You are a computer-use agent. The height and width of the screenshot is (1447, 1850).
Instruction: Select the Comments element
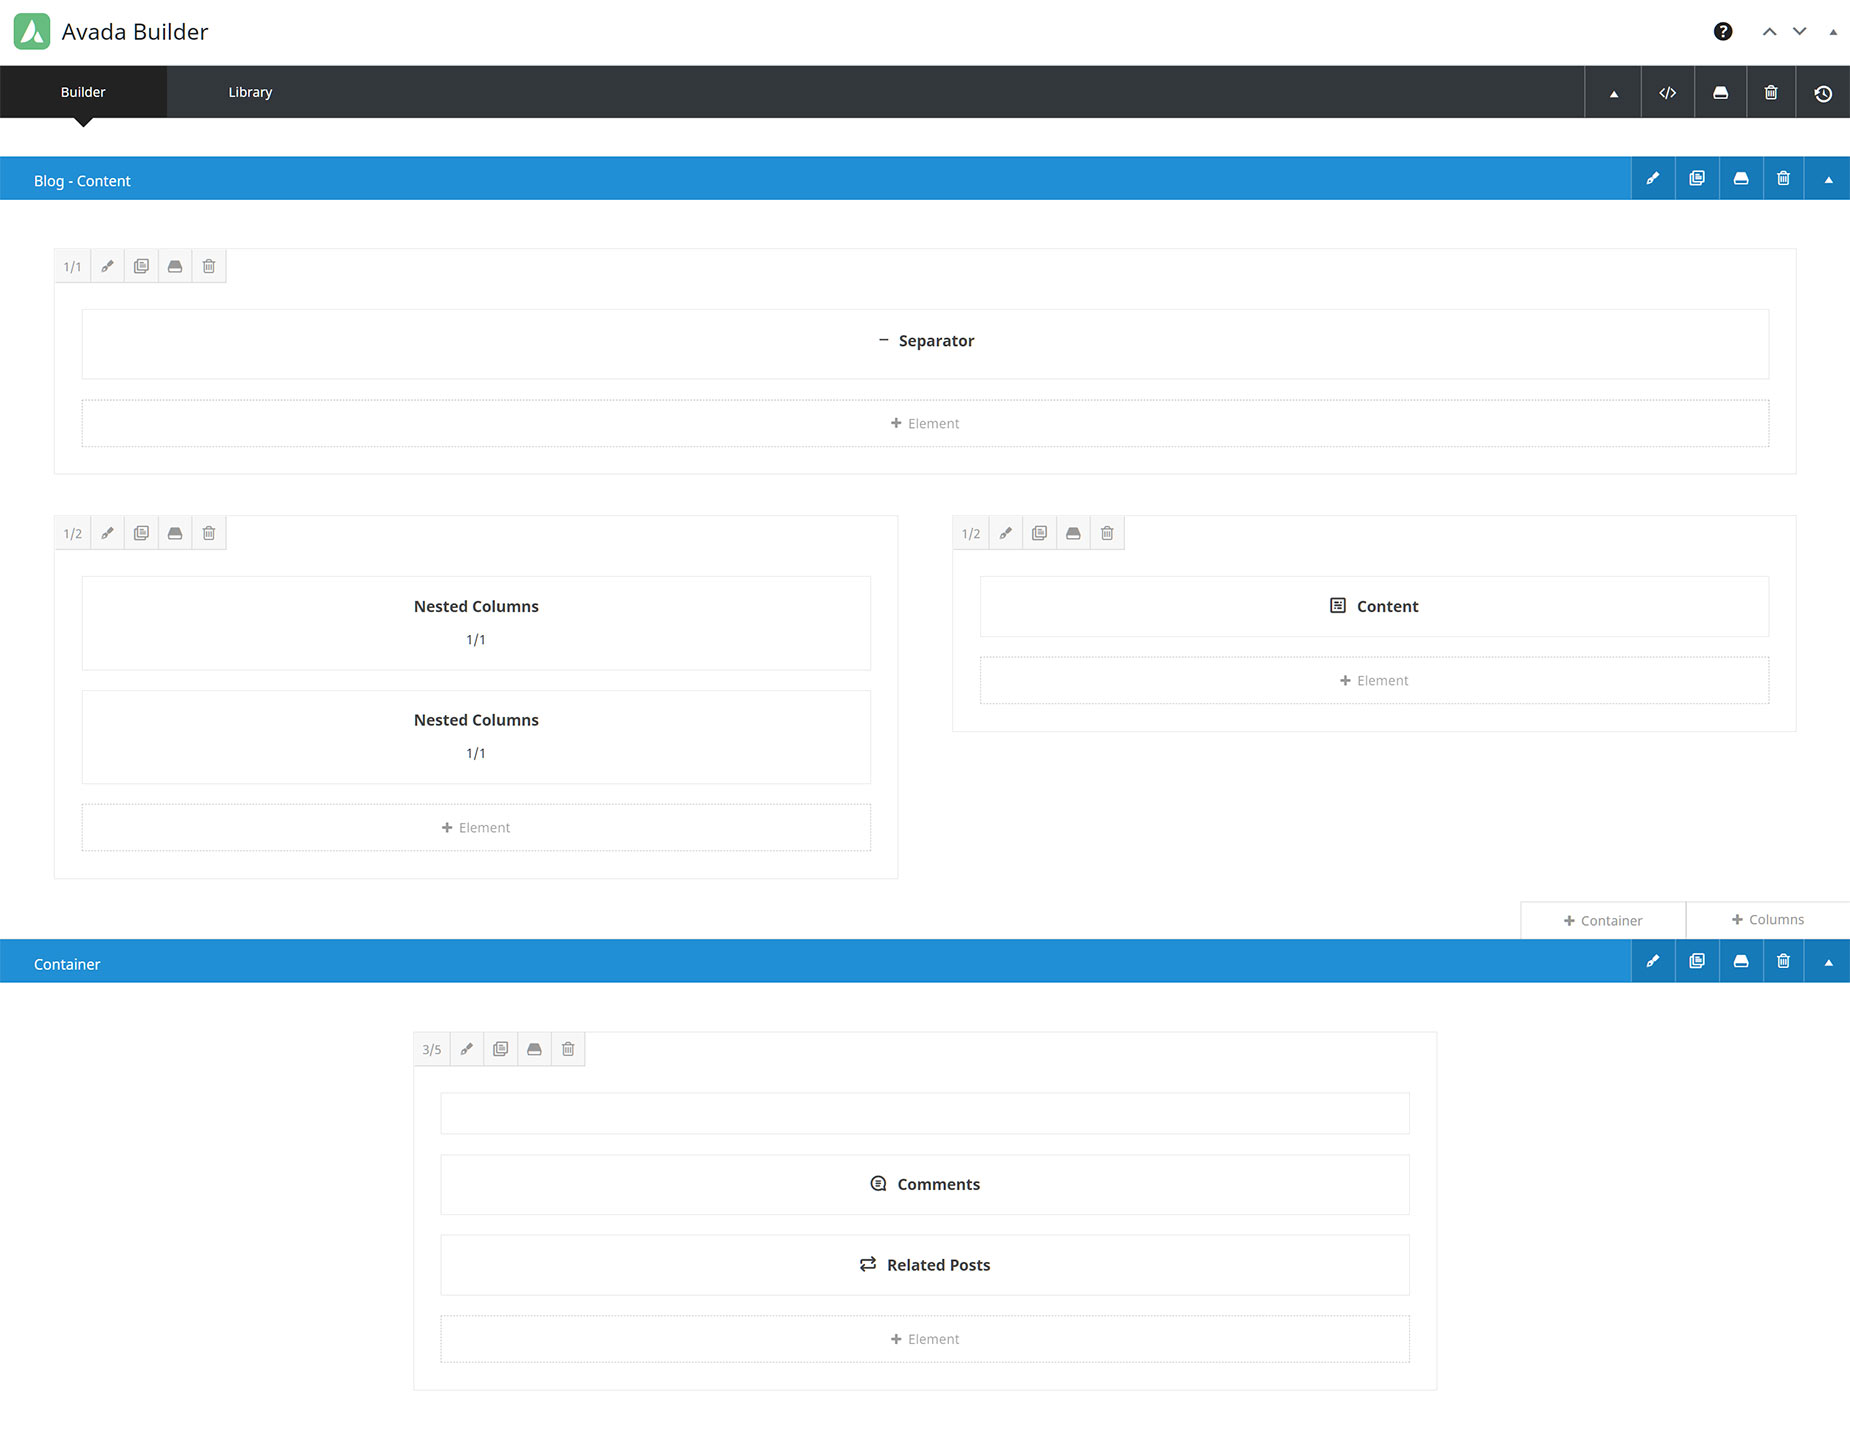925,1185
